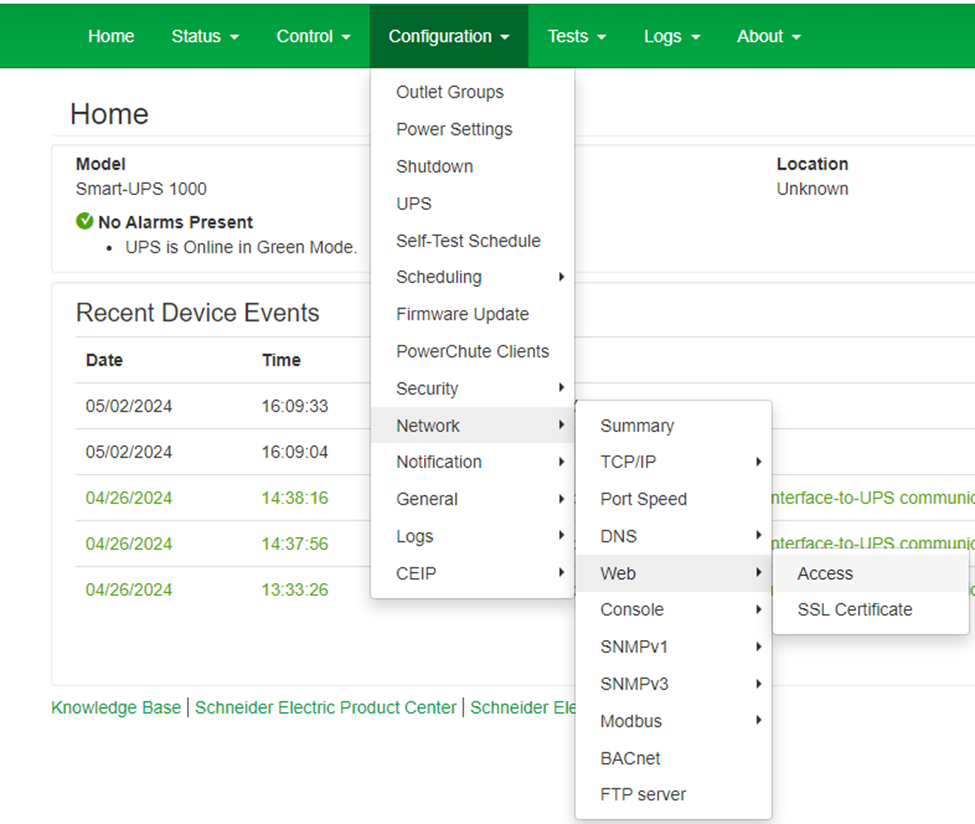The image size is (975, 824).
Task: Click the green No Alarms checkmark icon
Action: 84,221
